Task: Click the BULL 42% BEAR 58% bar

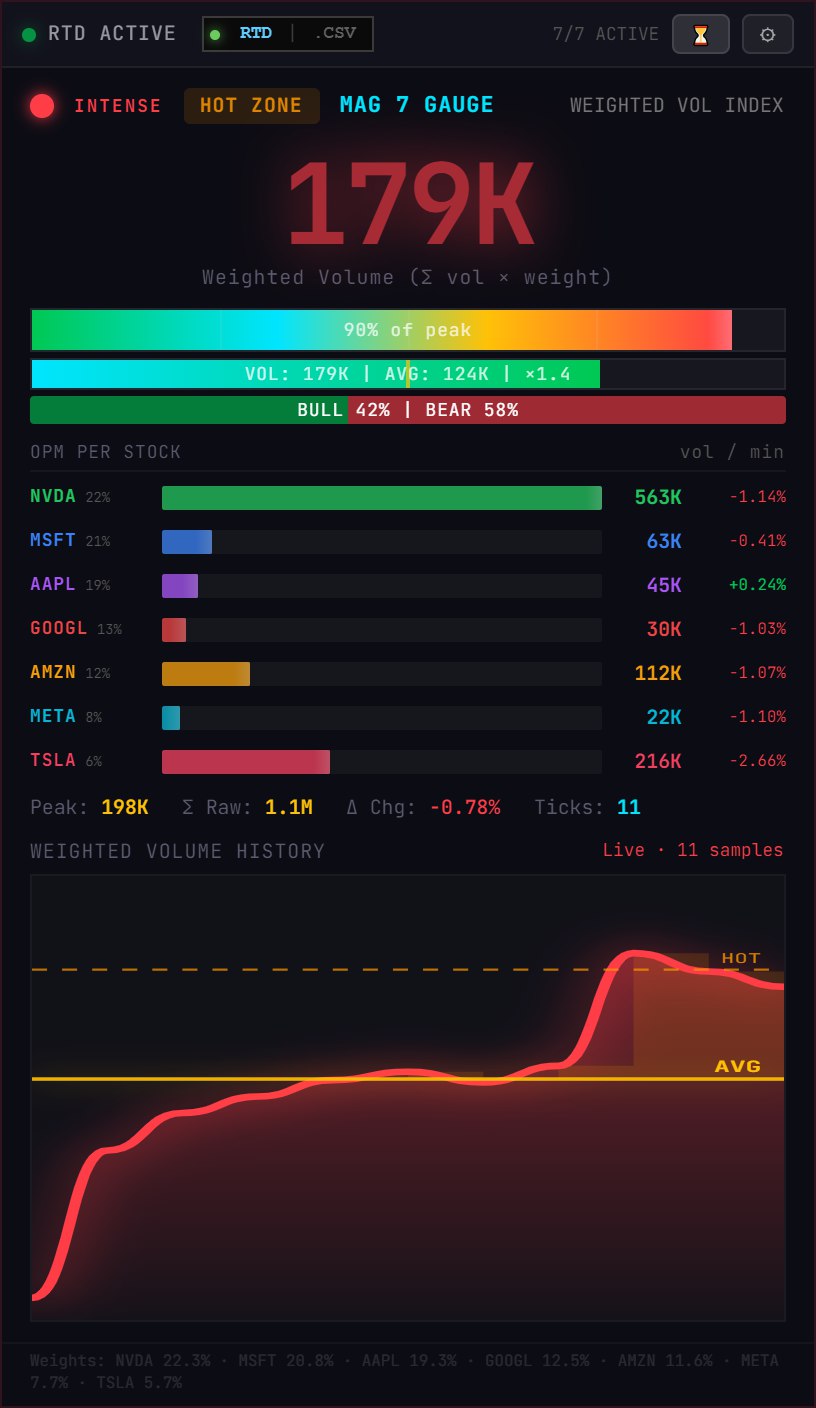Action: pos(407,410)
